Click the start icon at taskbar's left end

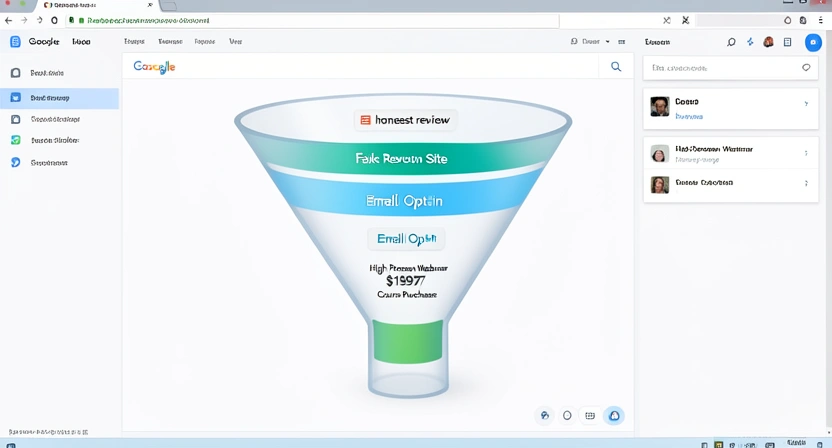pos(11,445)
